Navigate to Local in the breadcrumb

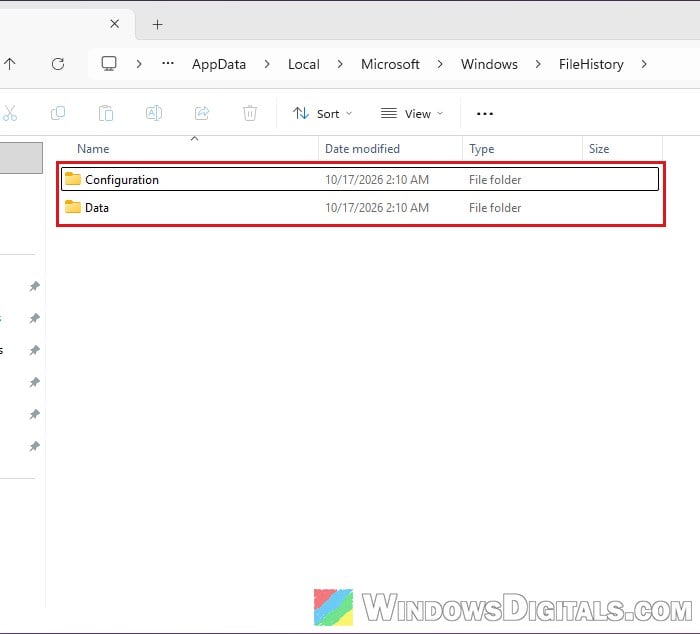[304, 64]
